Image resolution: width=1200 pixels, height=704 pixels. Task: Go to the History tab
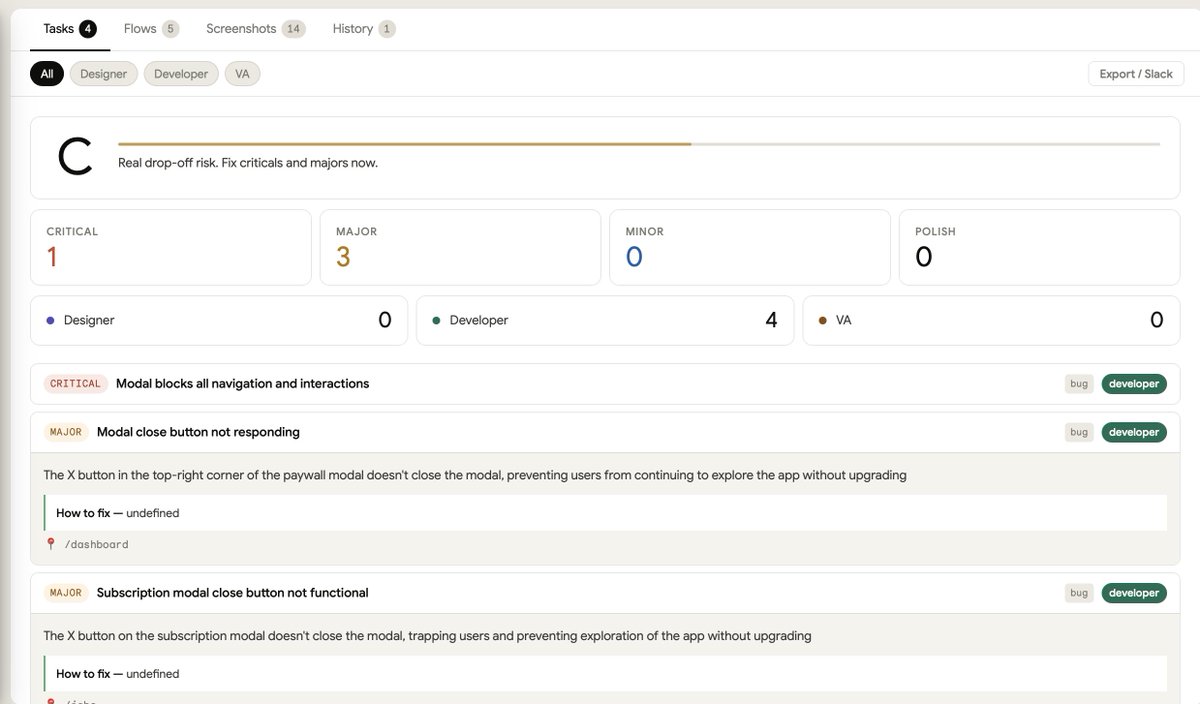click(x=363, y=29)
